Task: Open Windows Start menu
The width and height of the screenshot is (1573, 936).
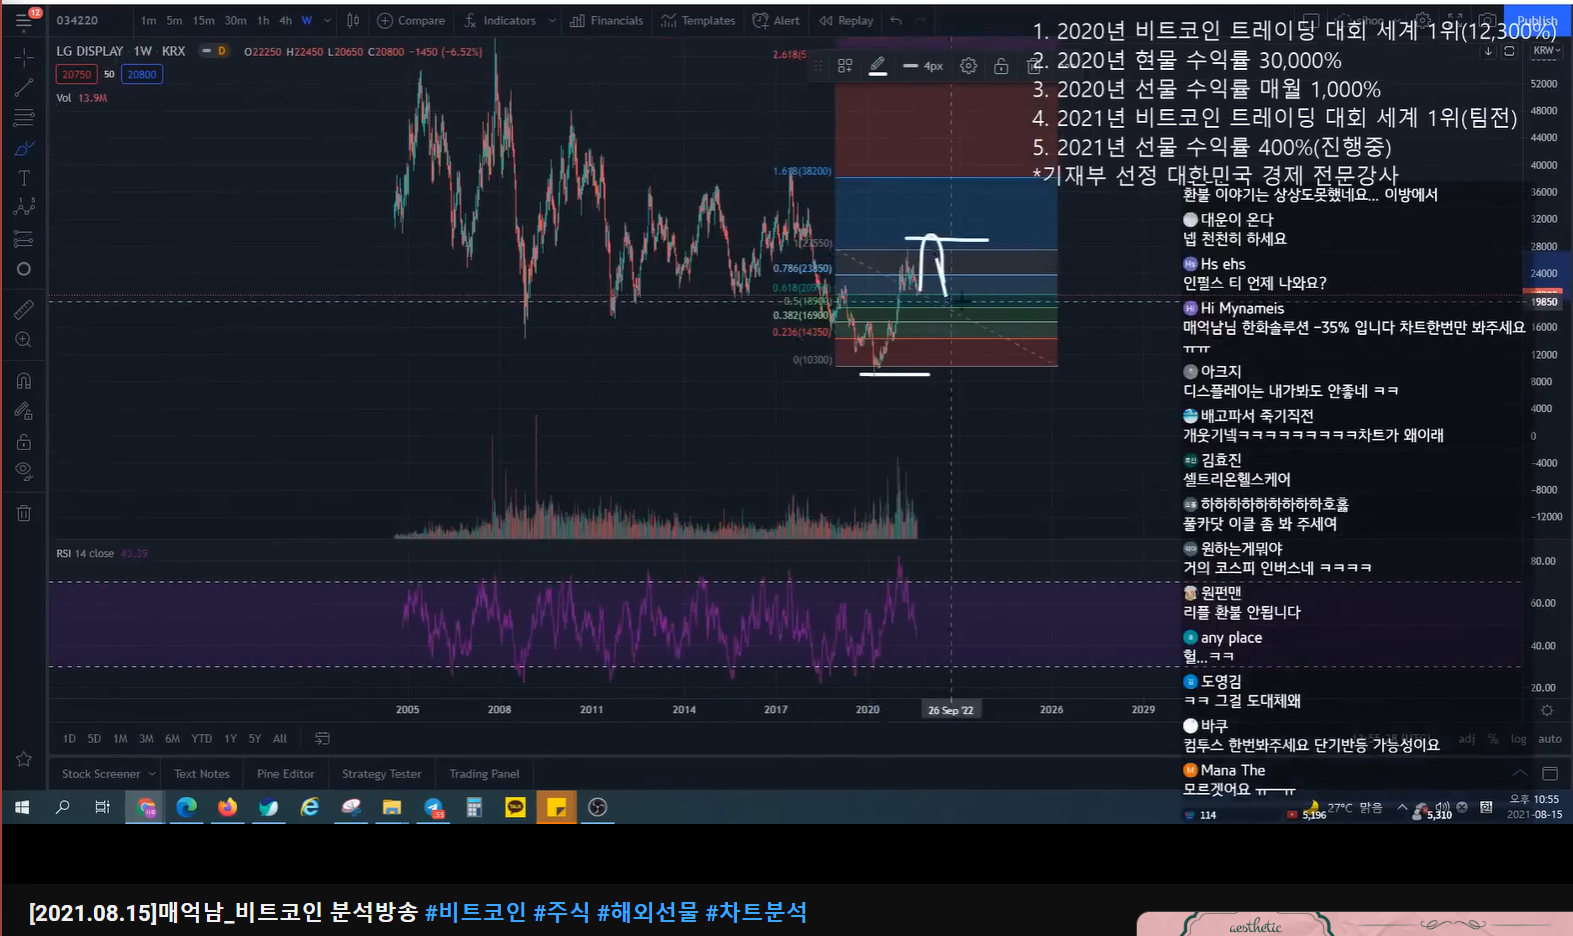Action: 22,807
